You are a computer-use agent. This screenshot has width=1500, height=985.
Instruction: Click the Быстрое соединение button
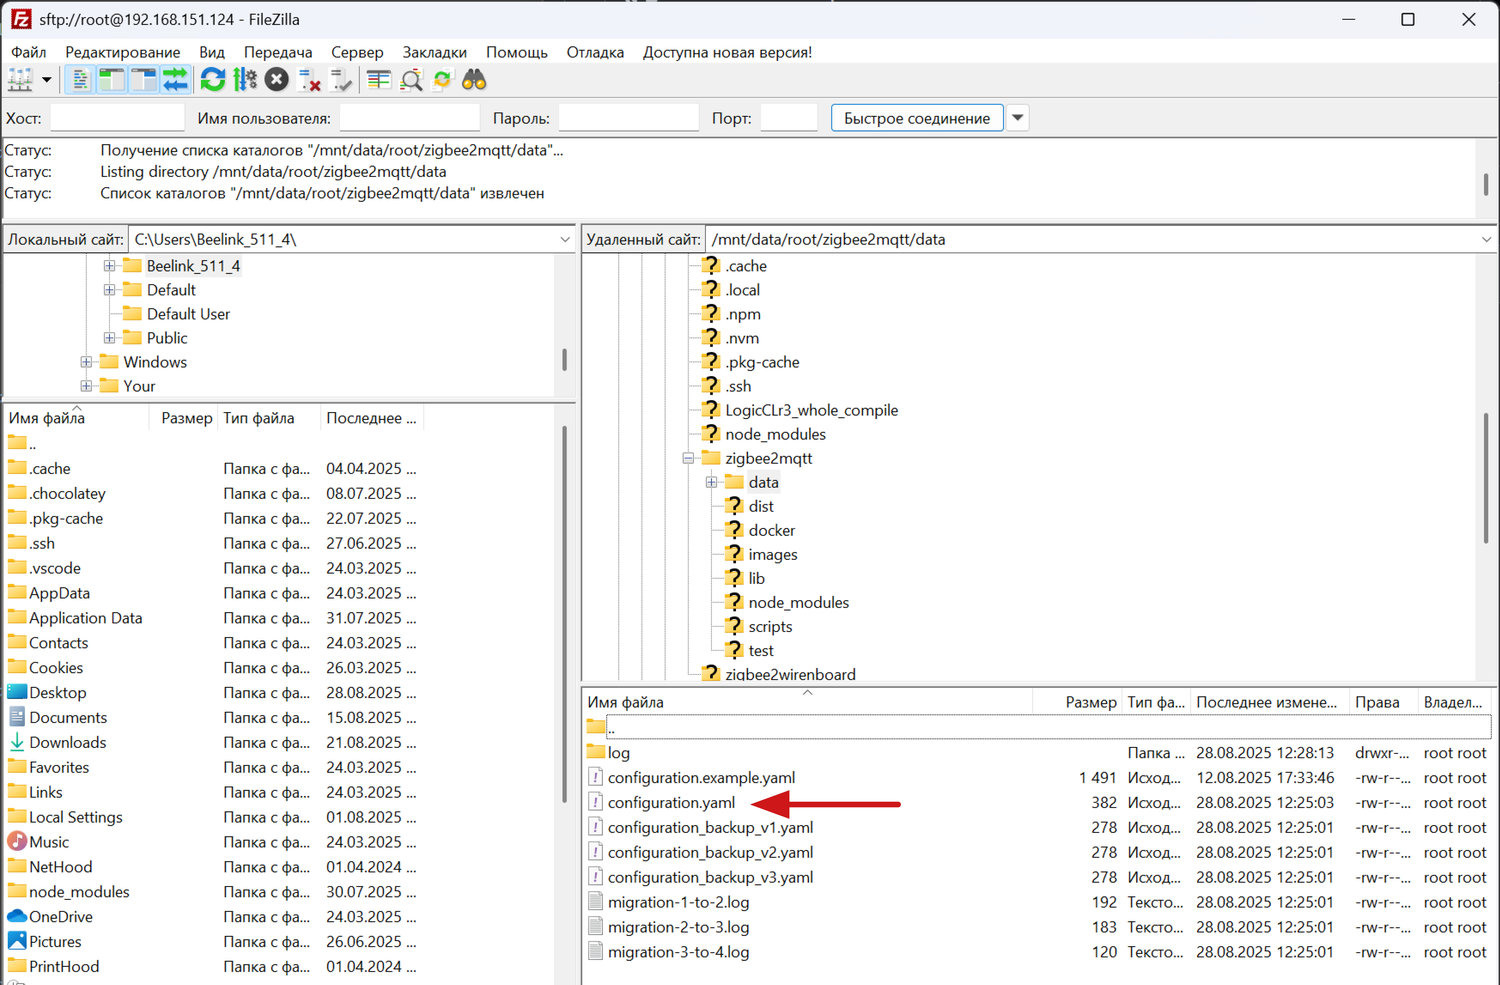pyautogui.click(x=916, y=118)
